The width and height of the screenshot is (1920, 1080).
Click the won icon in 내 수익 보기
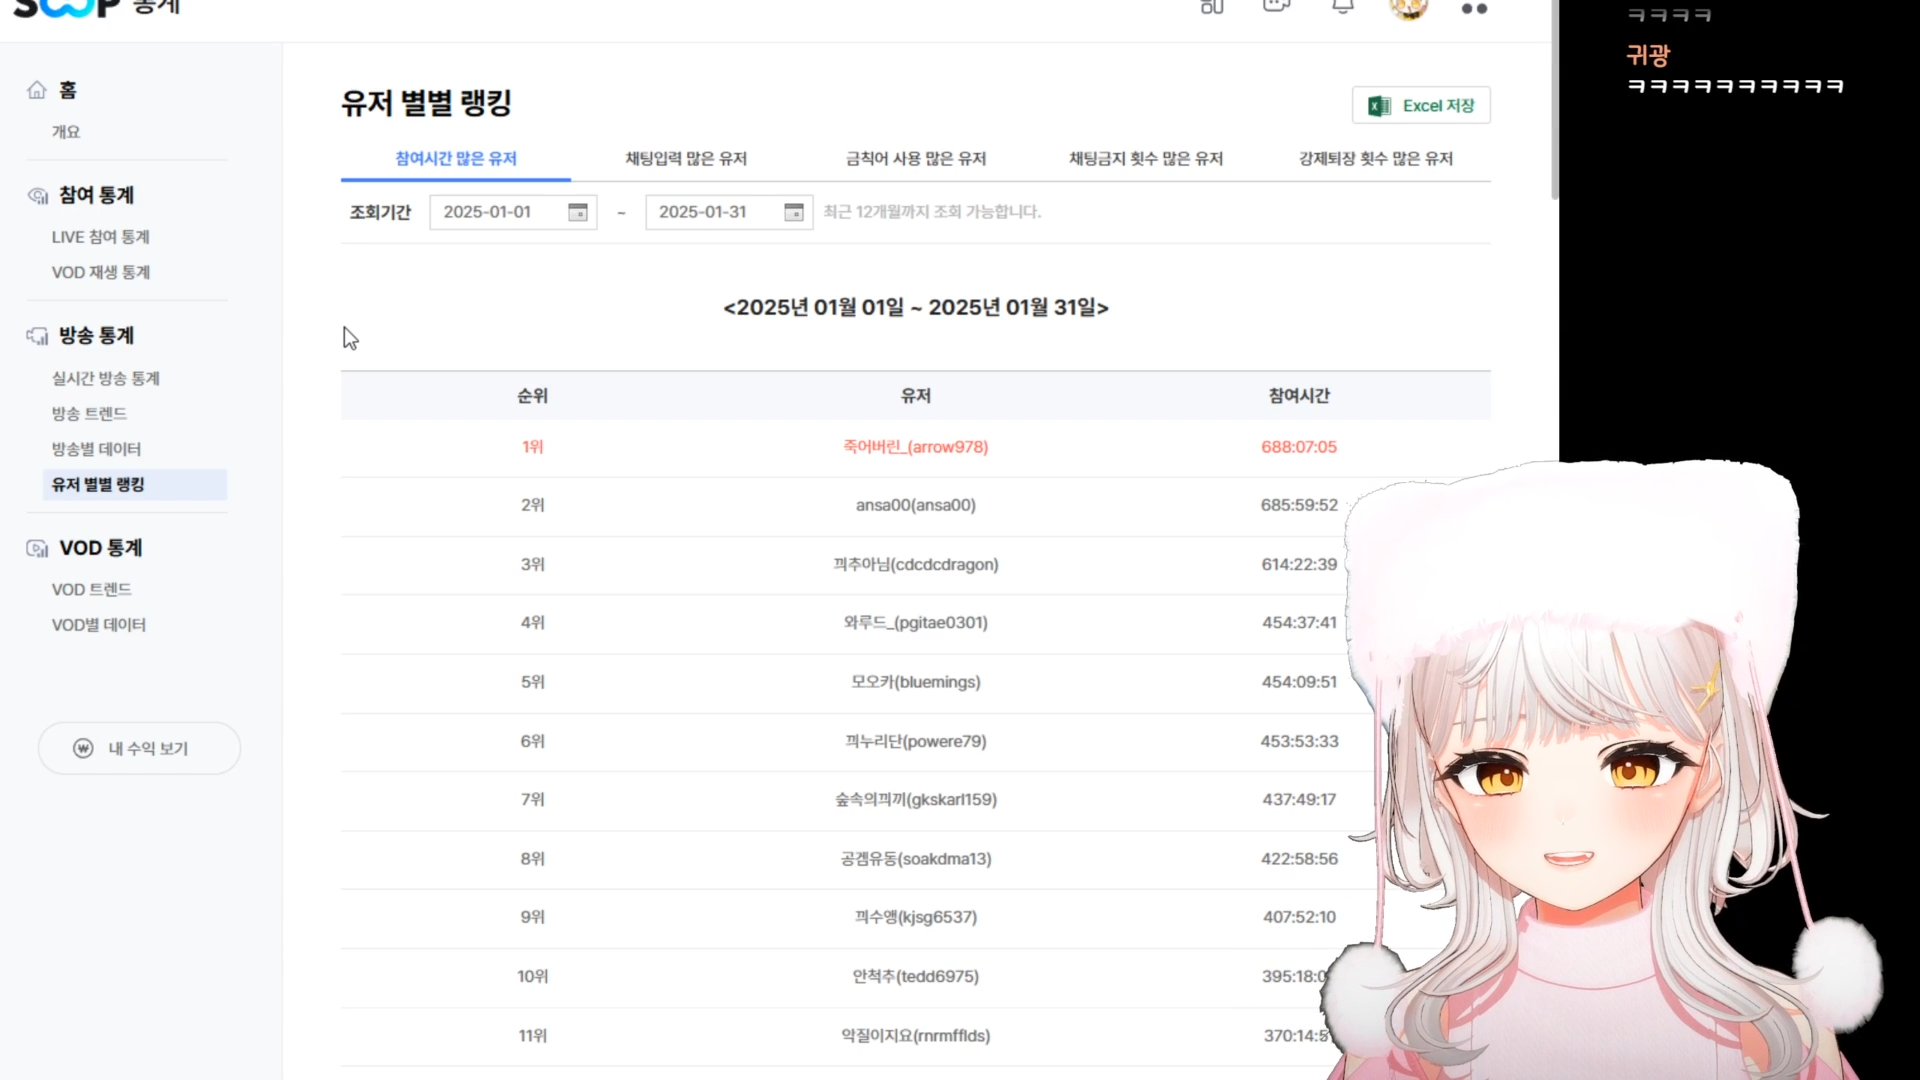click(x=83, y=748)
